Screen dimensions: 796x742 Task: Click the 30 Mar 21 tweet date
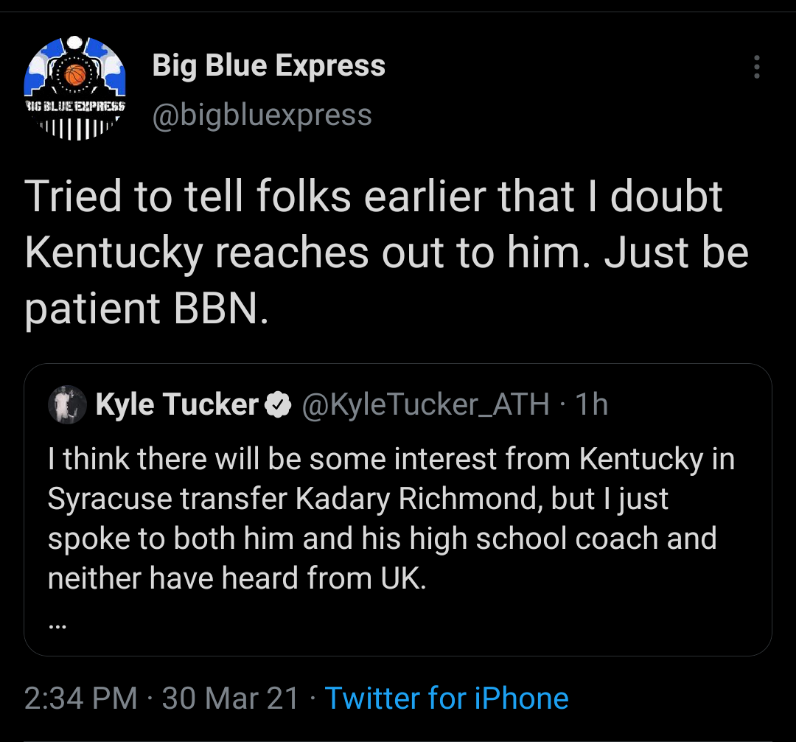230,697
